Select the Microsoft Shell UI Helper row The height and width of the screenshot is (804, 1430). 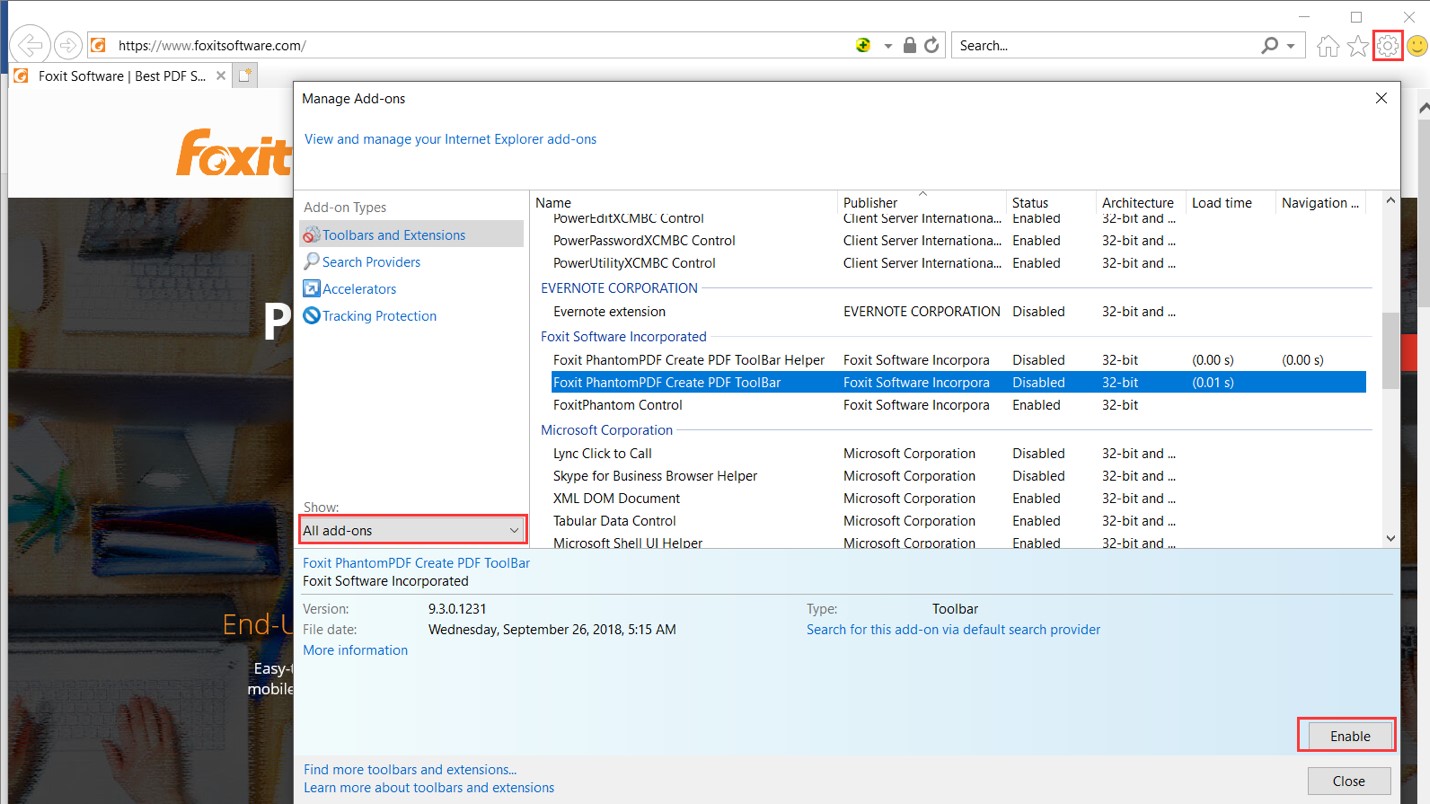pyautogui.click(x=959, y=542)
